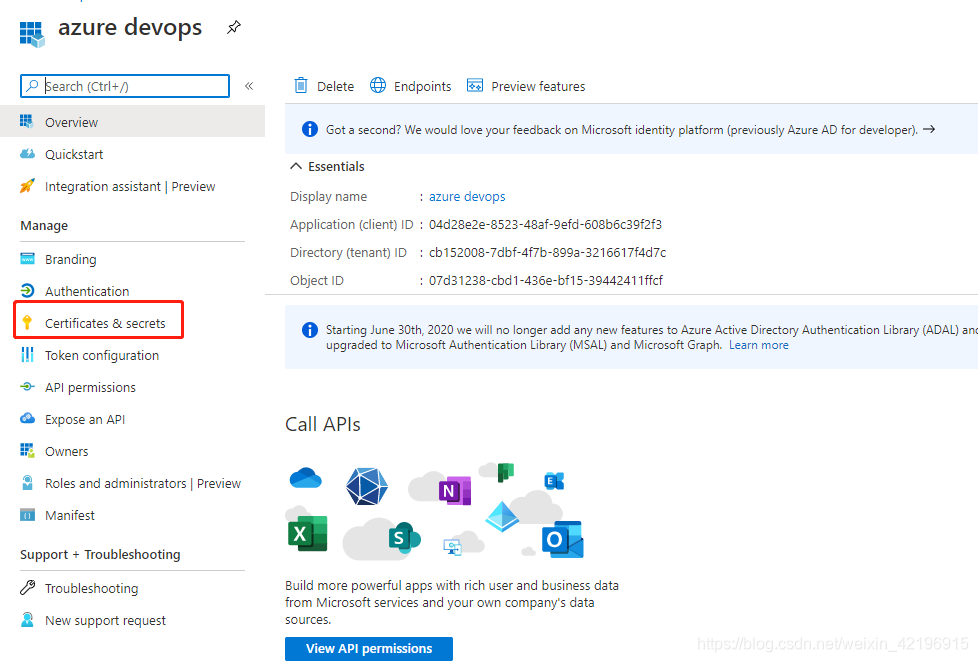Click the Exchange icon in Call APIs
The width and height of the screenshot is (978, 662).
click(554, 481)
